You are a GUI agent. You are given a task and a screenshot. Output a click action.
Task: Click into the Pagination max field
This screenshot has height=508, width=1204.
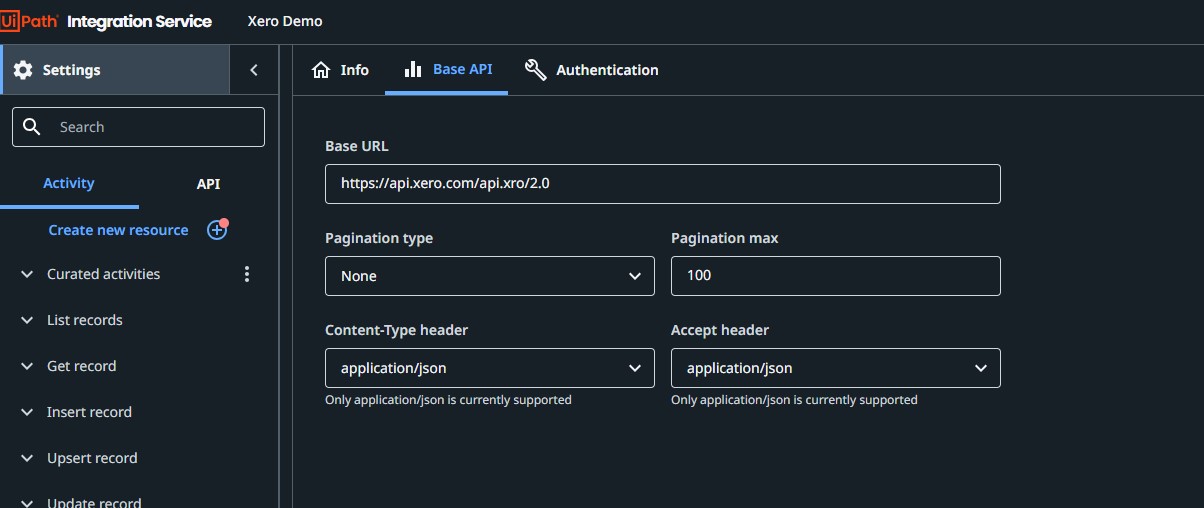pos(836,276)
